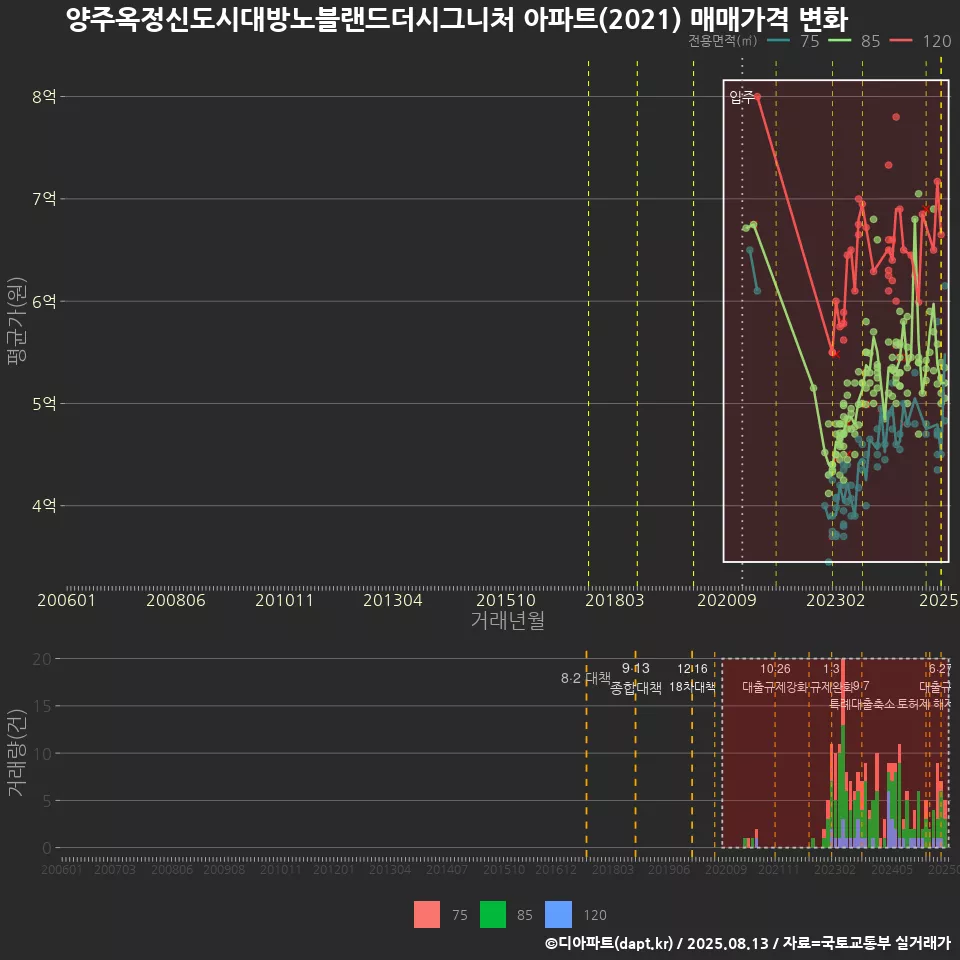Click the 5억 y-axis label

pyautogui.click(x=44, y=403)
